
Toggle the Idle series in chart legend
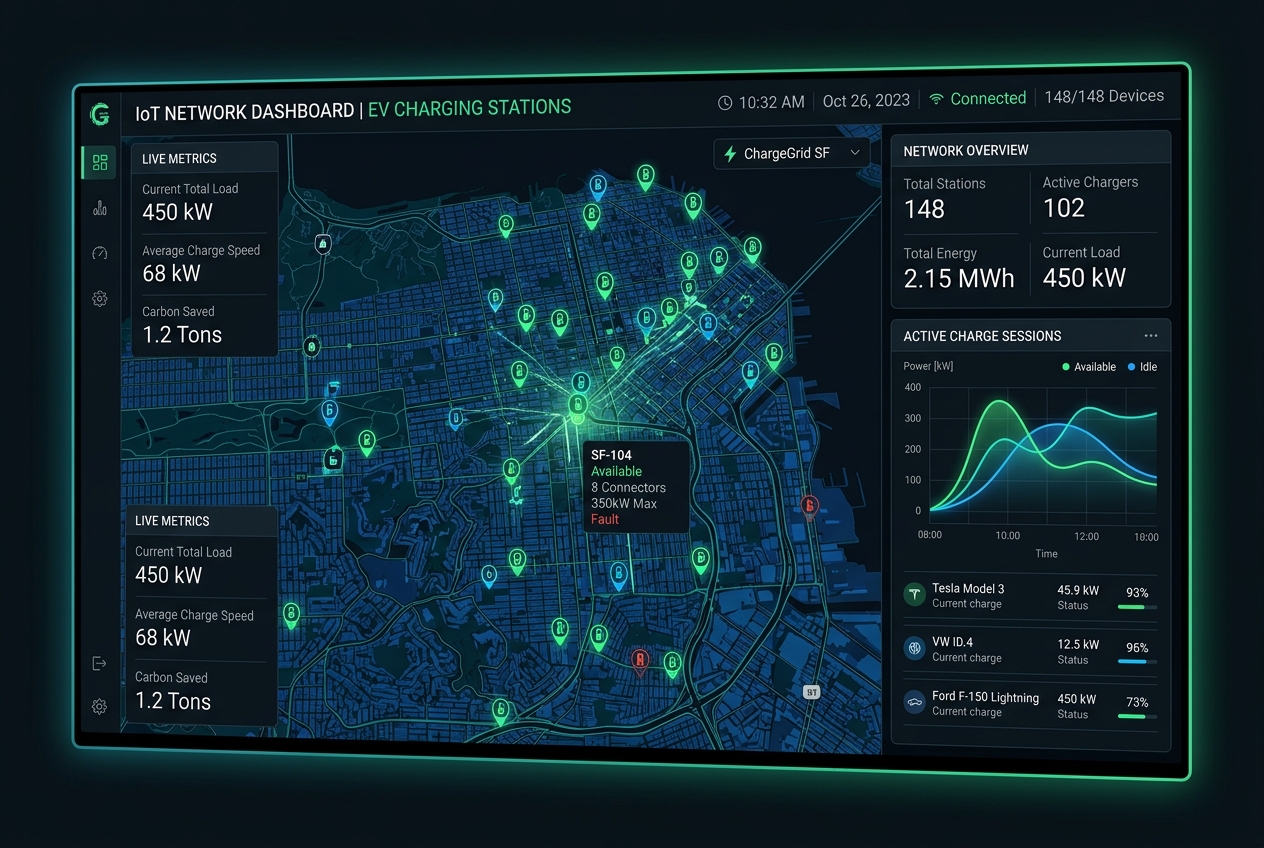tap(1142, 367)
